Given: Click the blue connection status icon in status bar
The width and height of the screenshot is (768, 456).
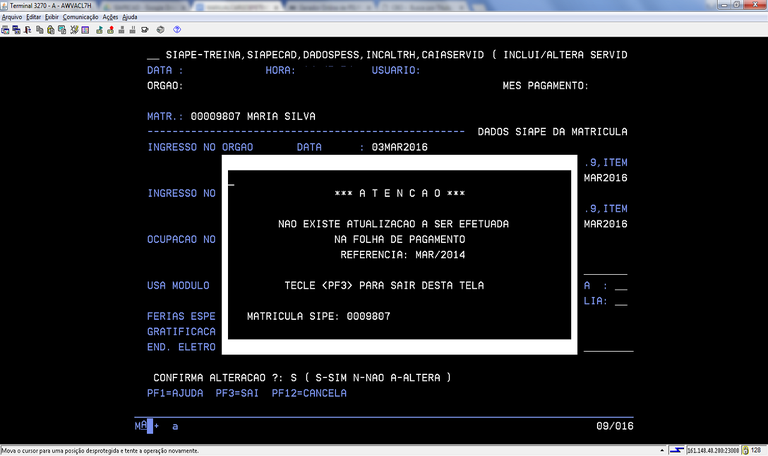Looking at the screenshot, I should click(x=677, y=450).
